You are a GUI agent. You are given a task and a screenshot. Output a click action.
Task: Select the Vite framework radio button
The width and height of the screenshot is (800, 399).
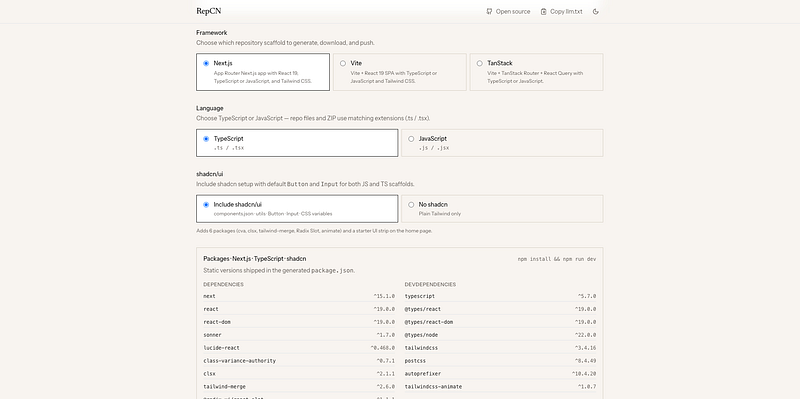pos(343,63)
